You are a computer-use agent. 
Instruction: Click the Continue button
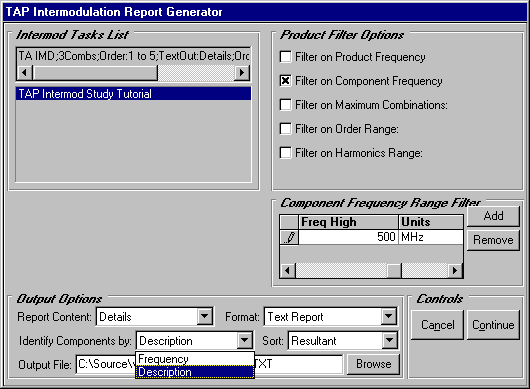tap(493, 325)
